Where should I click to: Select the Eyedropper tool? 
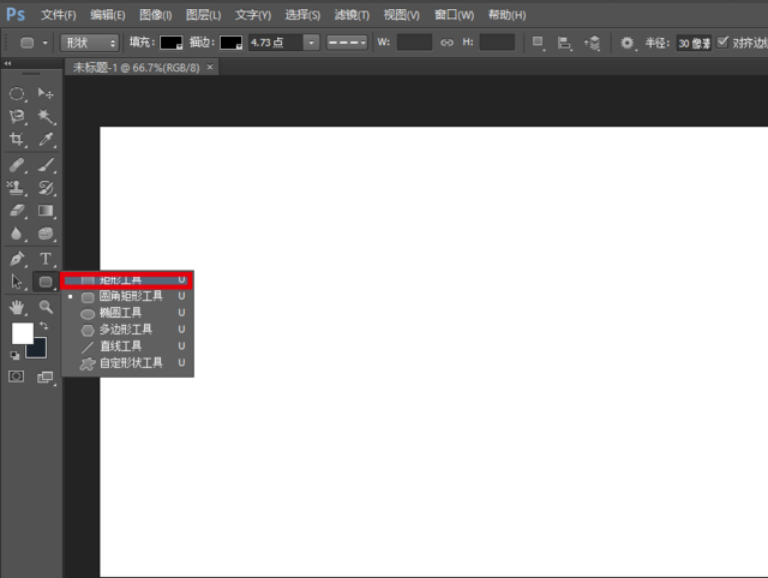(x=46, y=139)
